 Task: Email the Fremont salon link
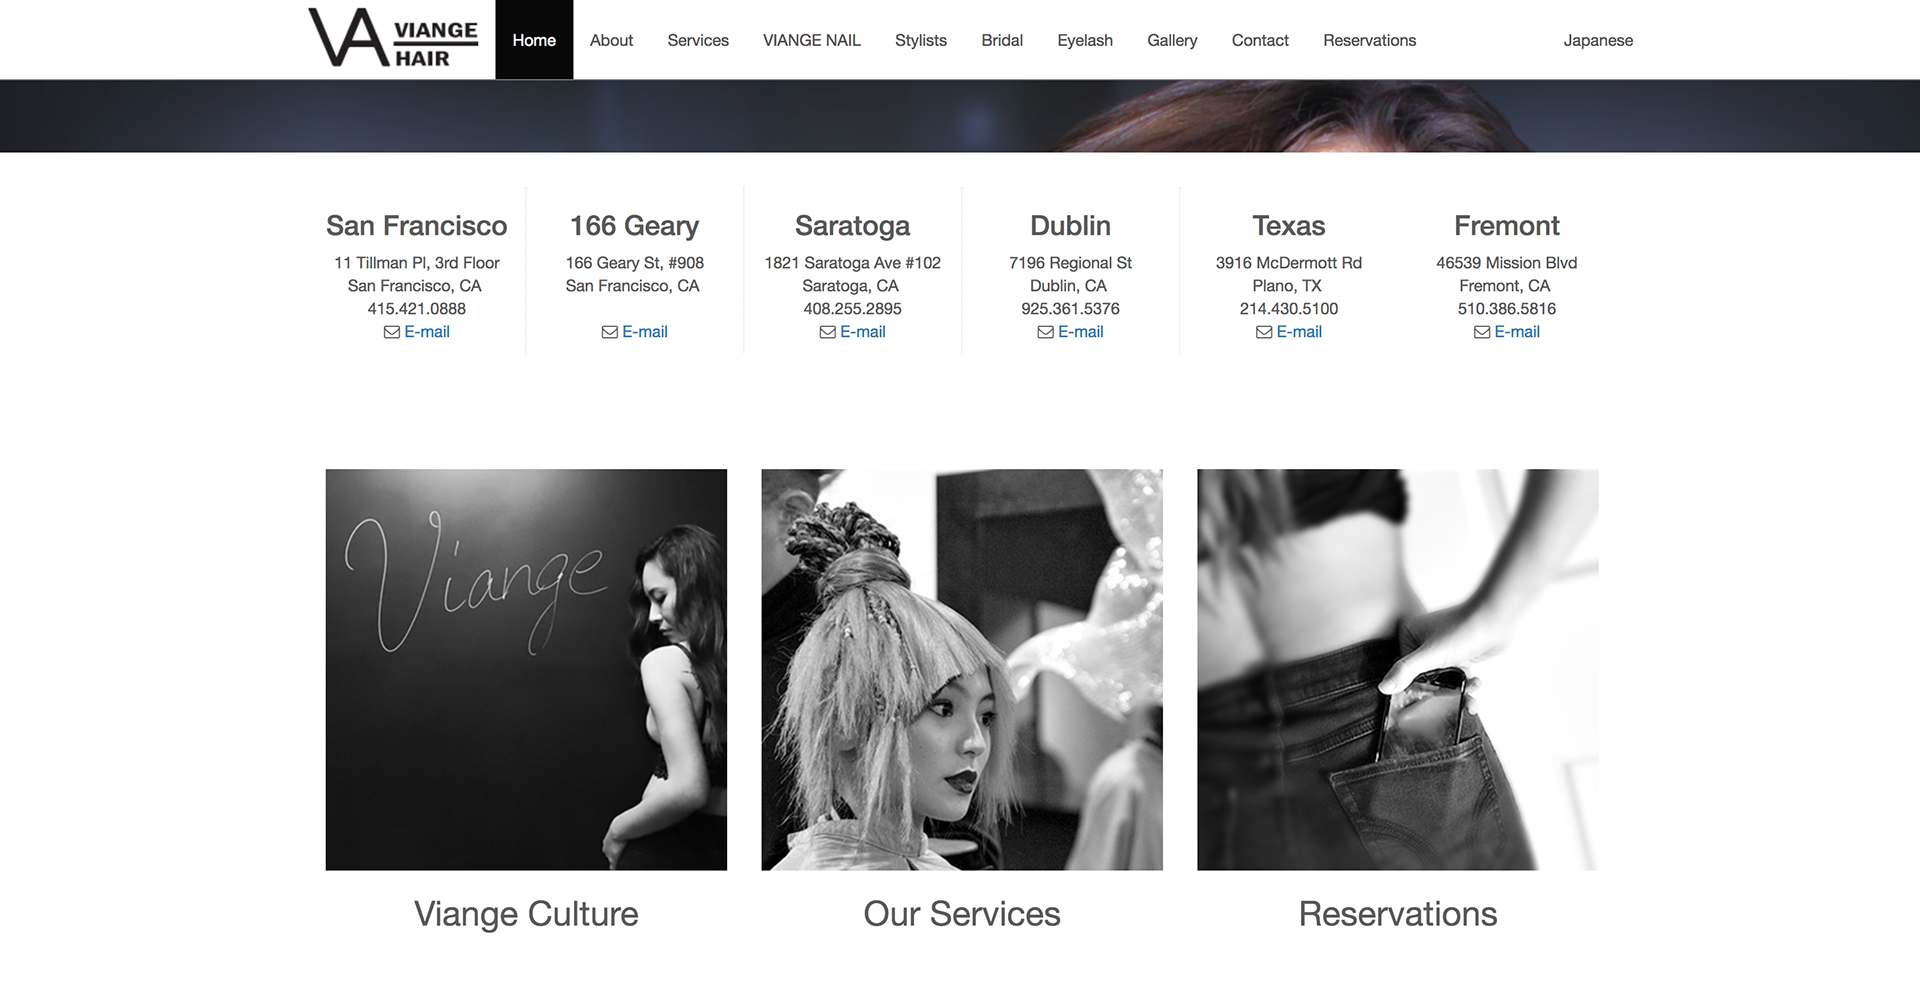1517,332
